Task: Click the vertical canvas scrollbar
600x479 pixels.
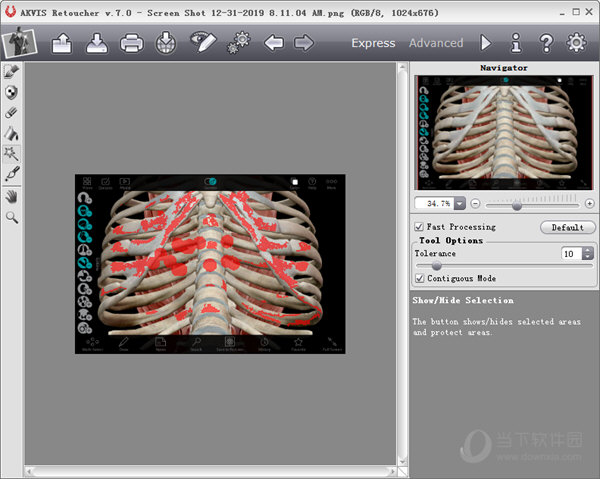Action: point(402,264)
